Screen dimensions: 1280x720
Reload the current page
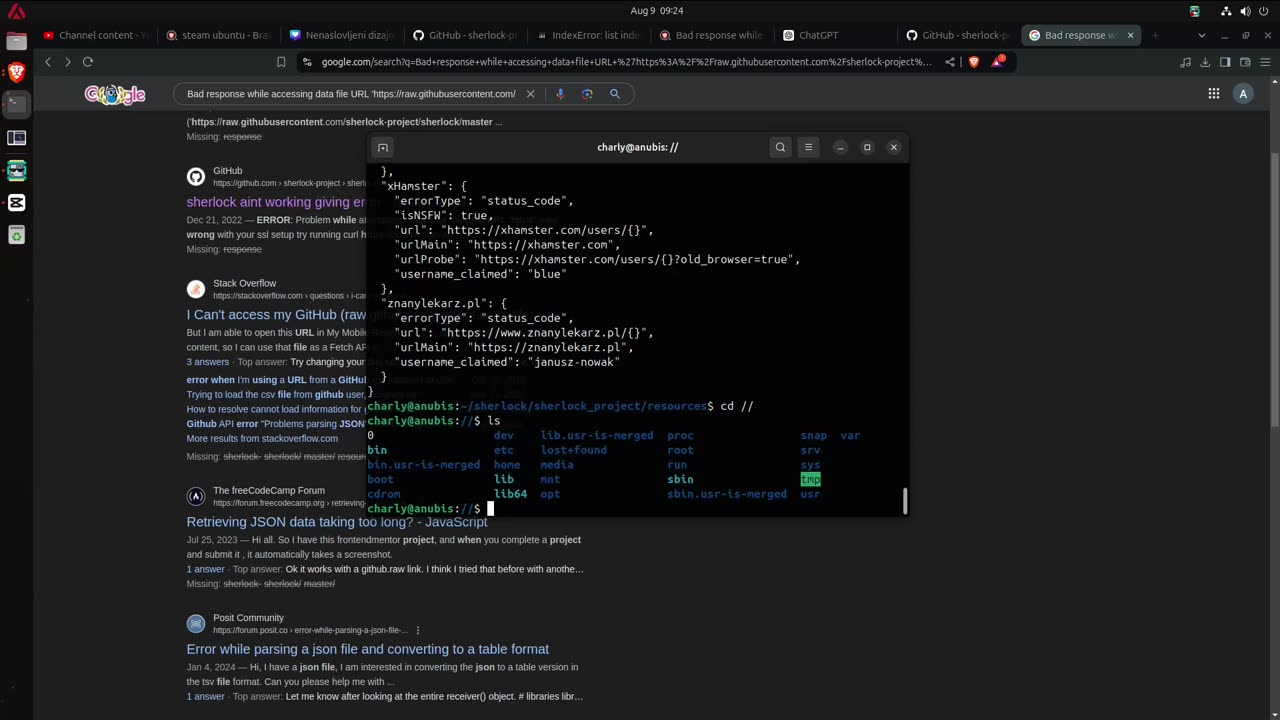[x=88, y=62]
